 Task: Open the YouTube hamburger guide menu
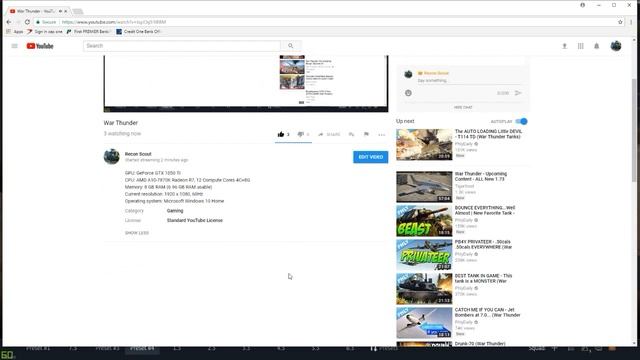pos(14,46)
